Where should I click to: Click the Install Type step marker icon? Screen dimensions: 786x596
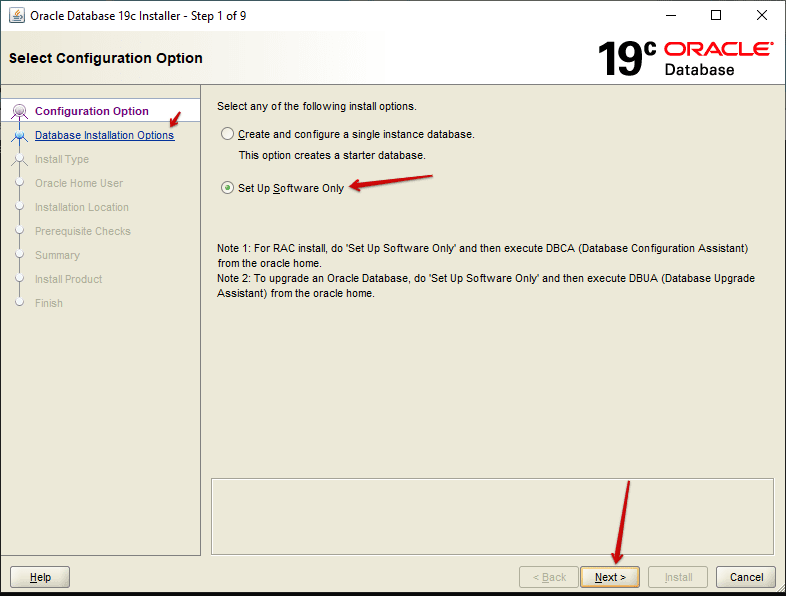tap(20, 159)
